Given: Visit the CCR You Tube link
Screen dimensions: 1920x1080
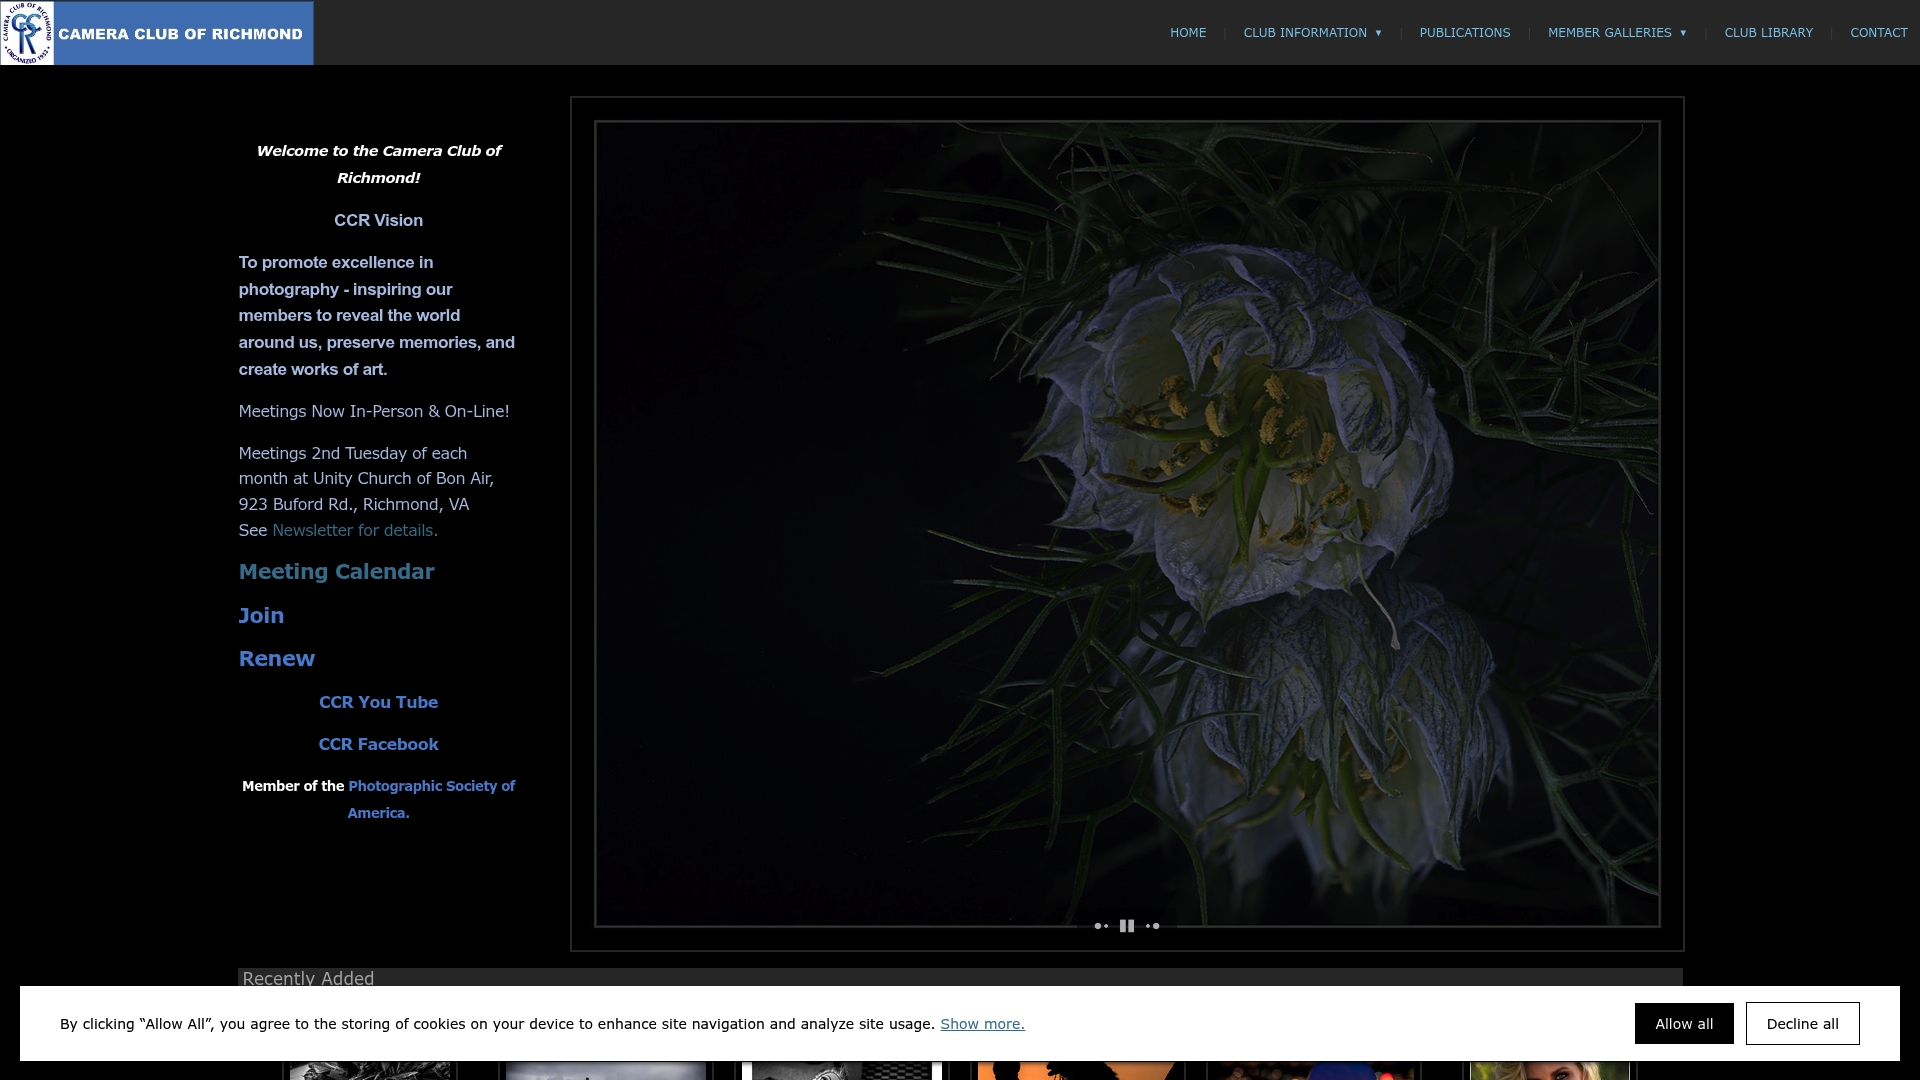Looking at the screenshot, I should [378, 702].
